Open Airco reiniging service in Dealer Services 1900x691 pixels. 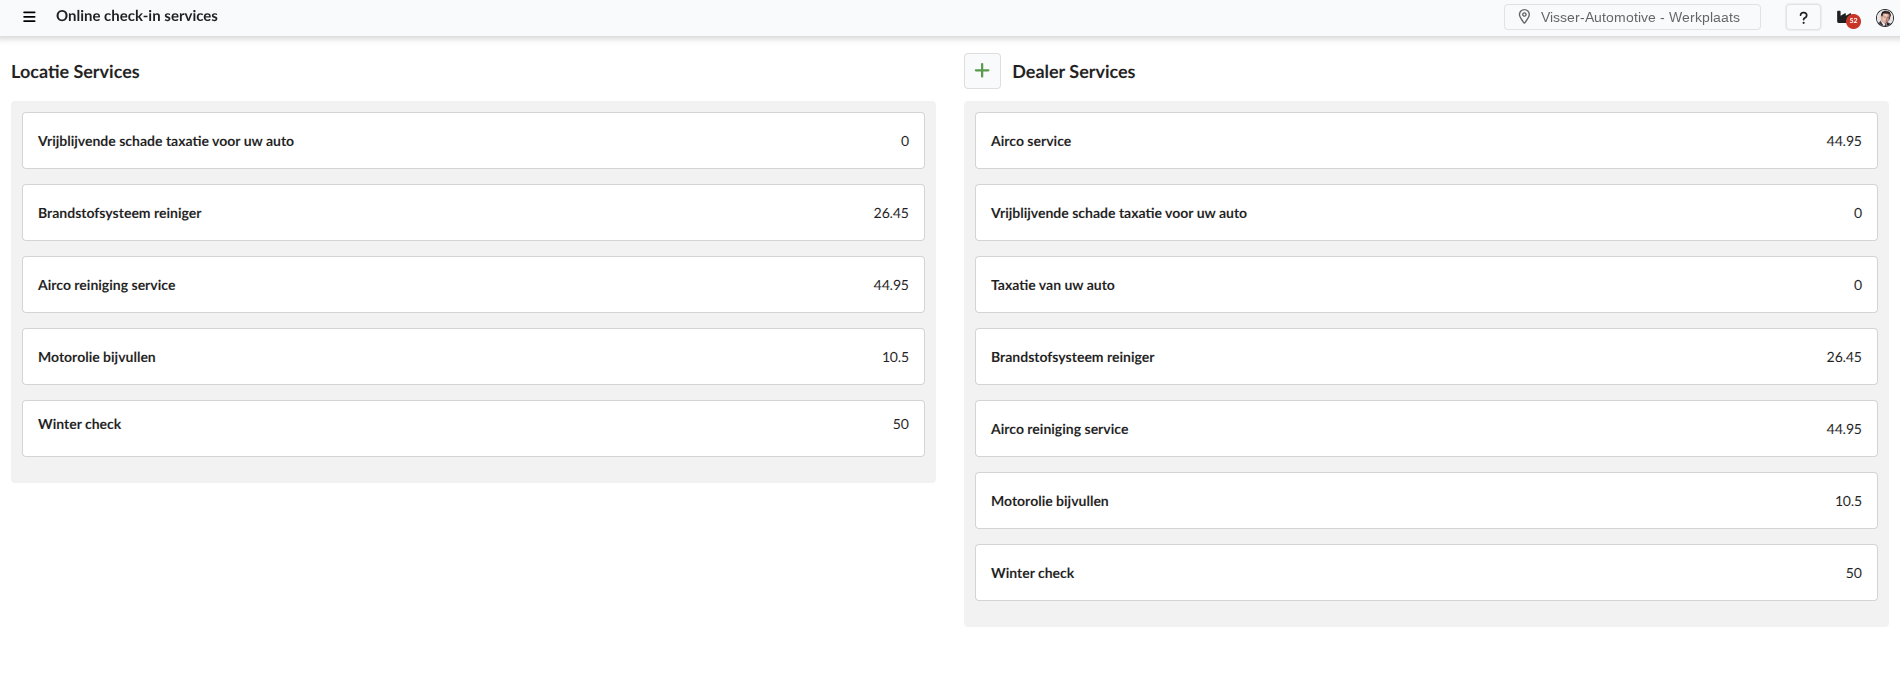point(1426,429)
